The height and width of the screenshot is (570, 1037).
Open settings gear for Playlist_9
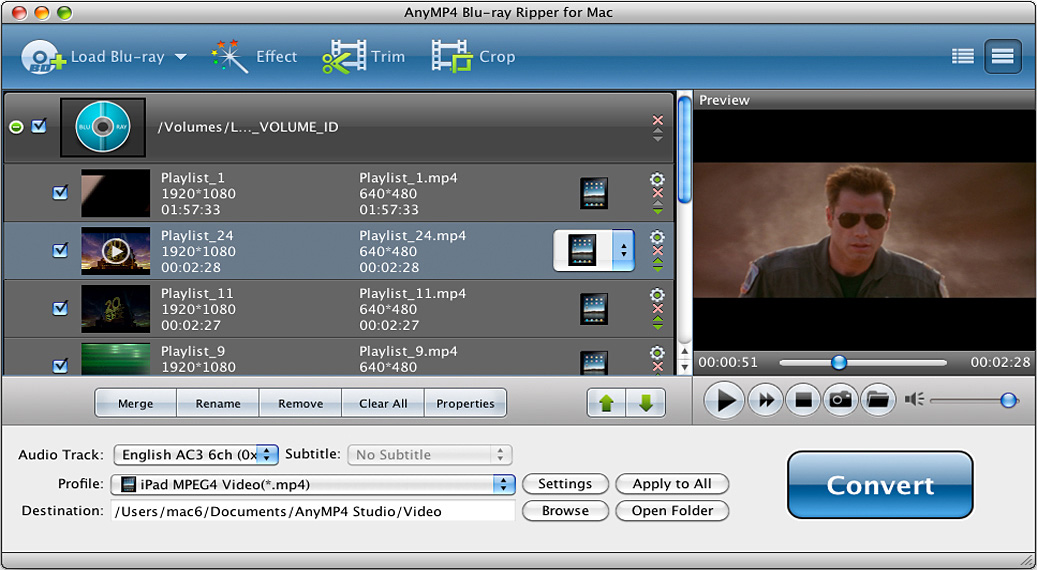[x=657, y=352]
